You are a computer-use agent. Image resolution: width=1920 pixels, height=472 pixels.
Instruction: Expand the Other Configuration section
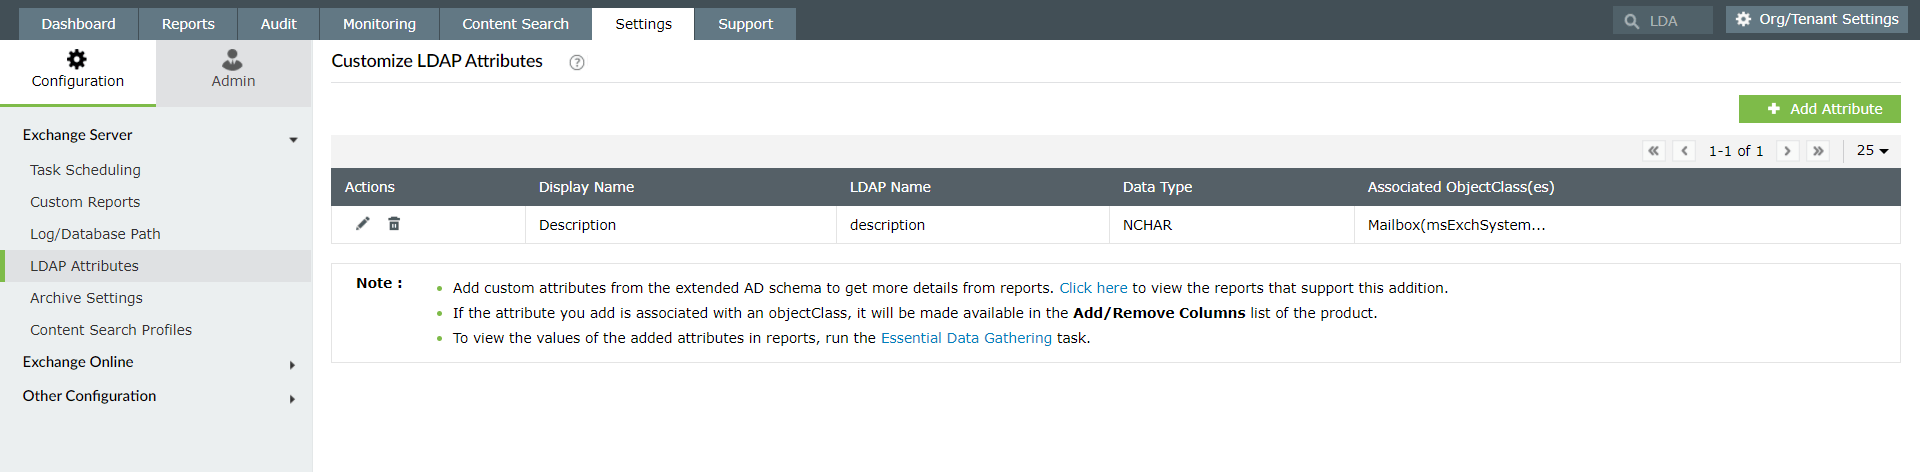(292, 399)
